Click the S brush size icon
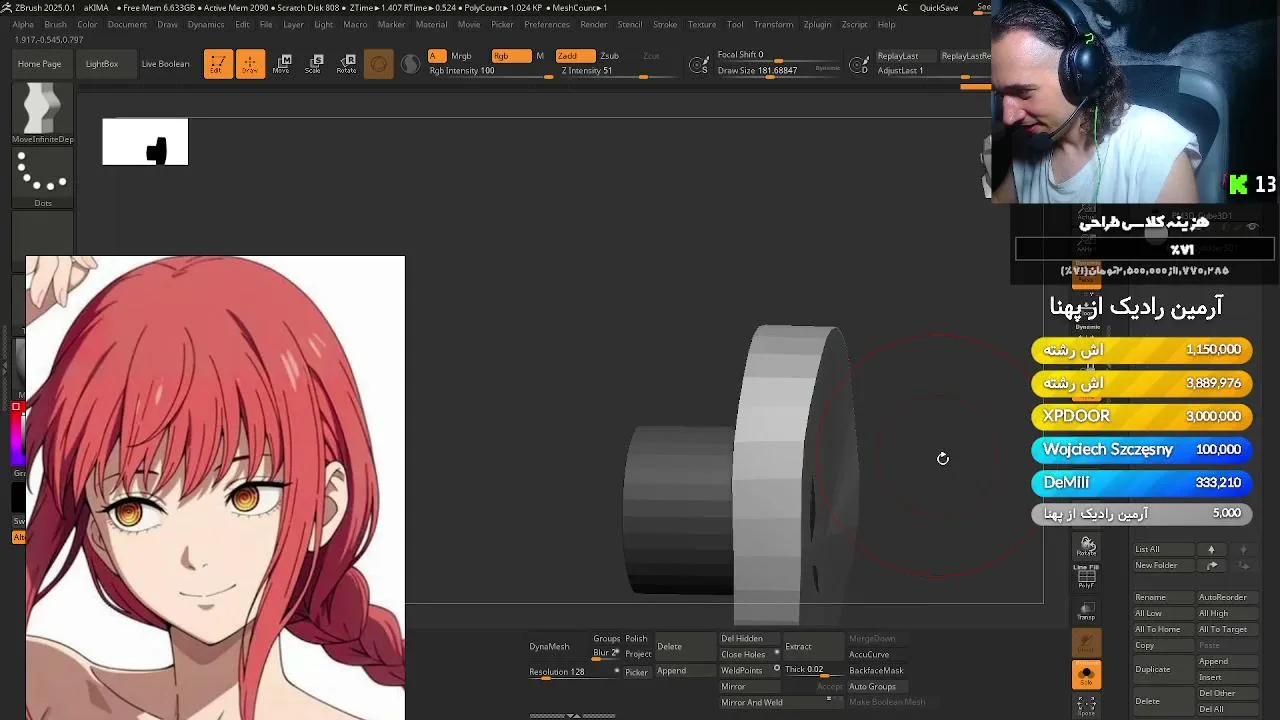Viewport: 1280px width, 720px height. 700,66
